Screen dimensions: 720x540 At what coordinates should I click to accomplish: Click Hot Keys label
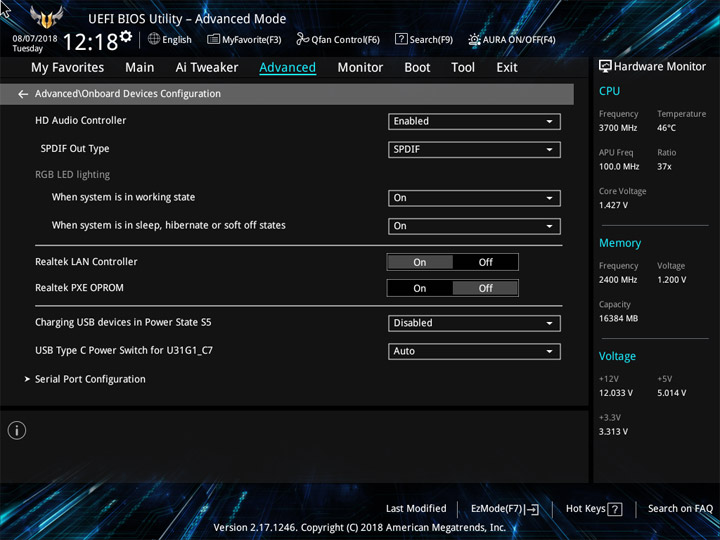coord(585,509)
